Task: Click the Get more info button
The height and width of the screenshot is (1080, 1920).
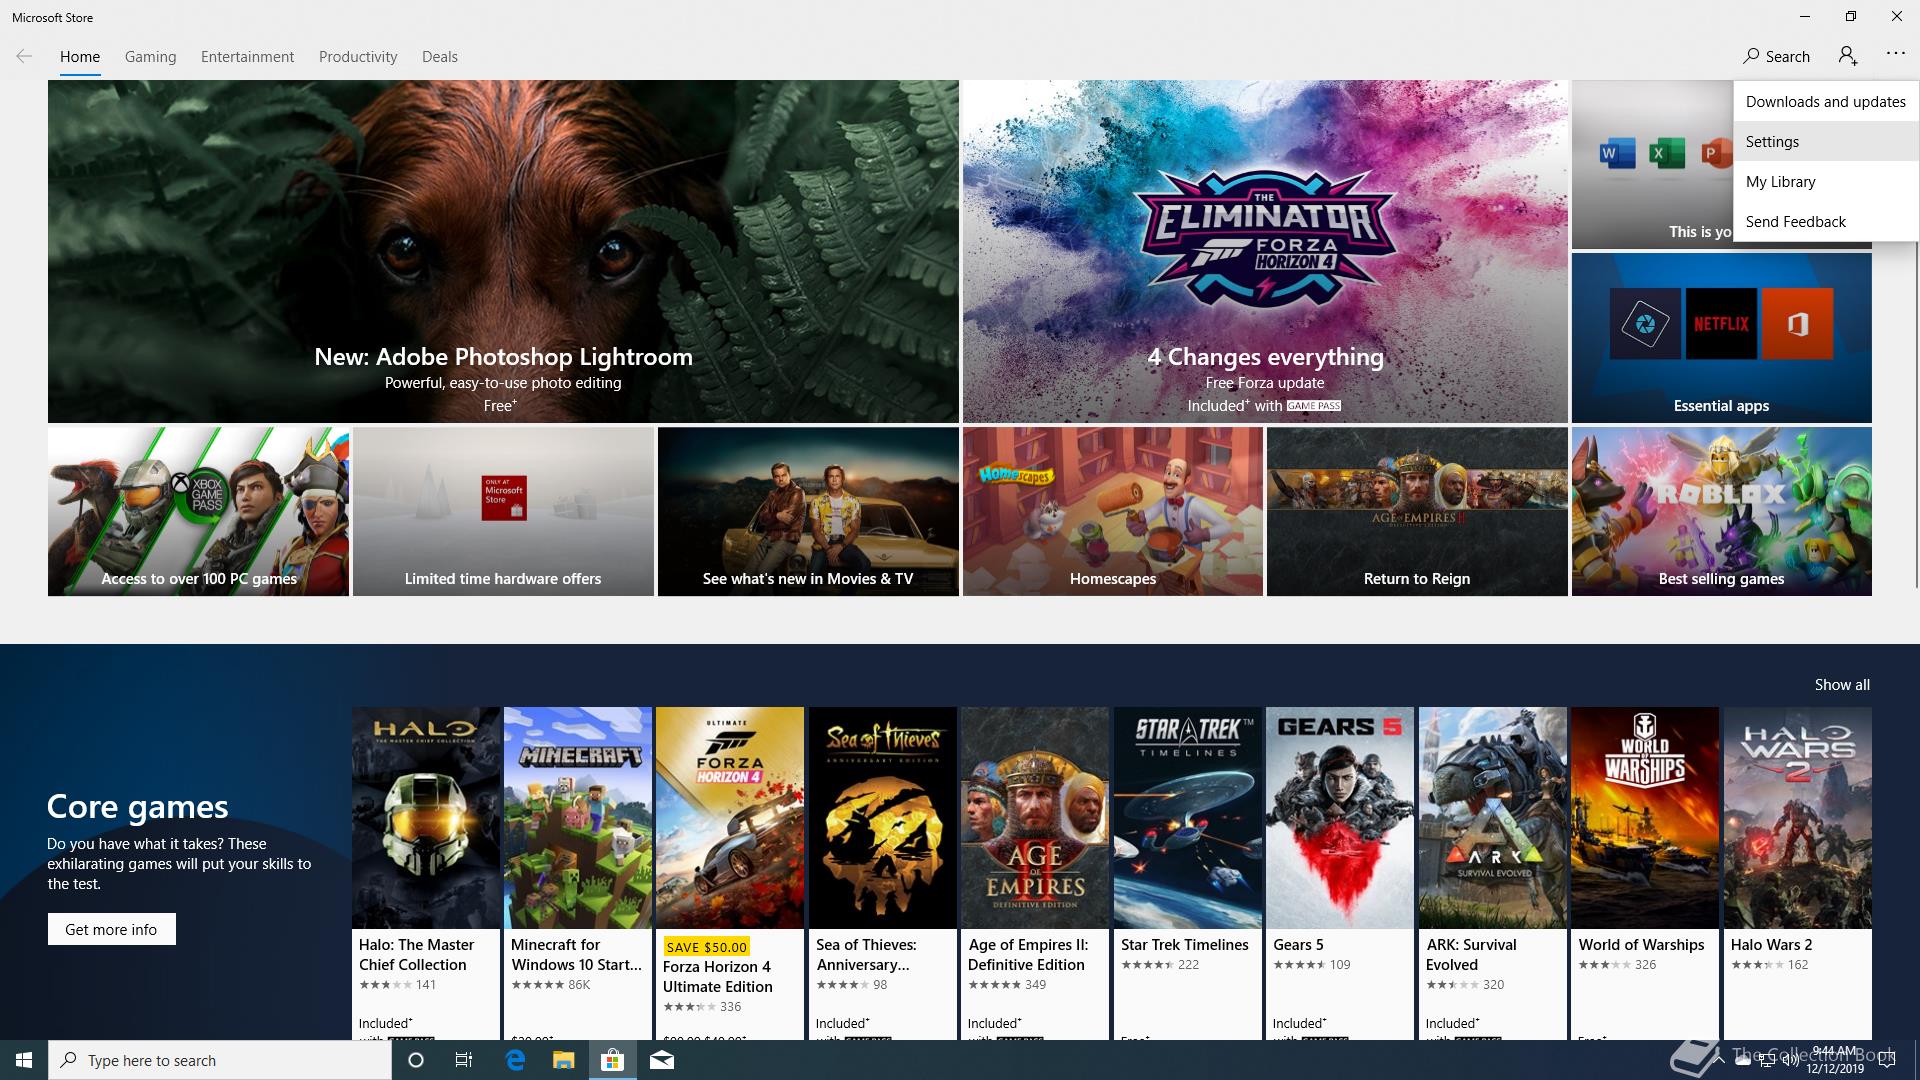Action: coord(111,929)
